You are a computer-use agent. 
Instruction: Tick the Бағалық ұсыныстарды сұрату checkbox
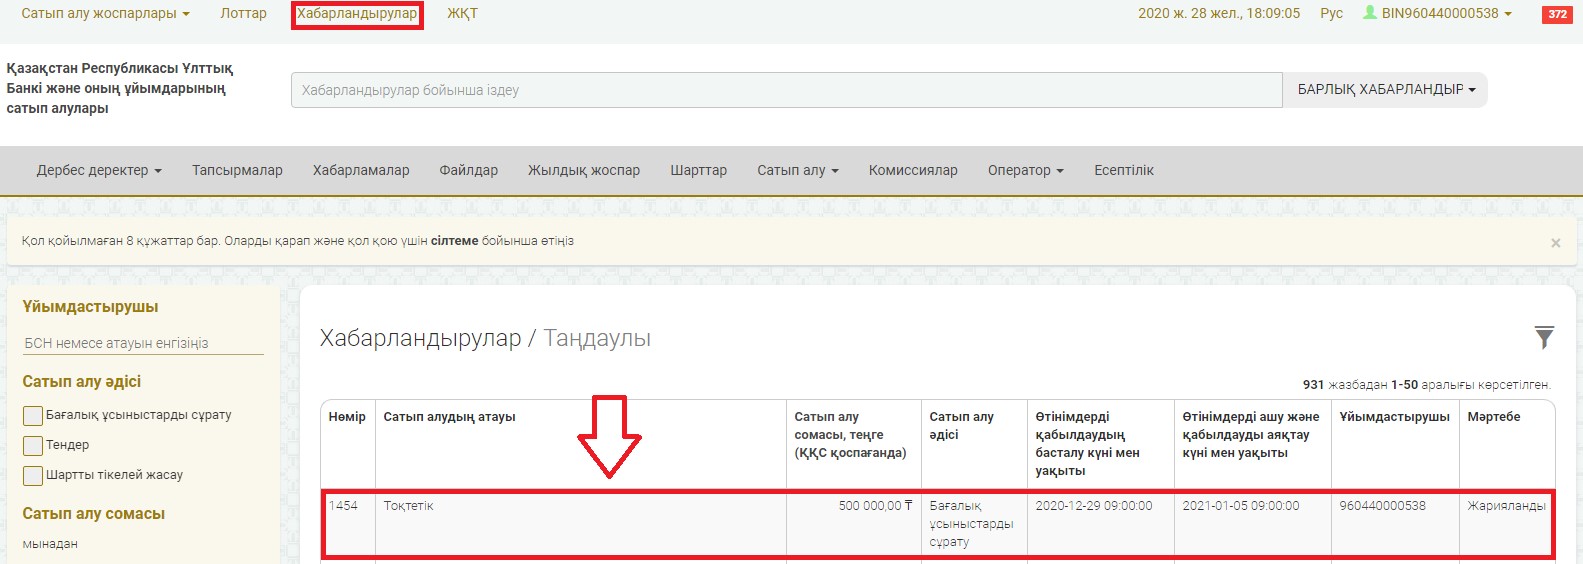coord(33,415)
